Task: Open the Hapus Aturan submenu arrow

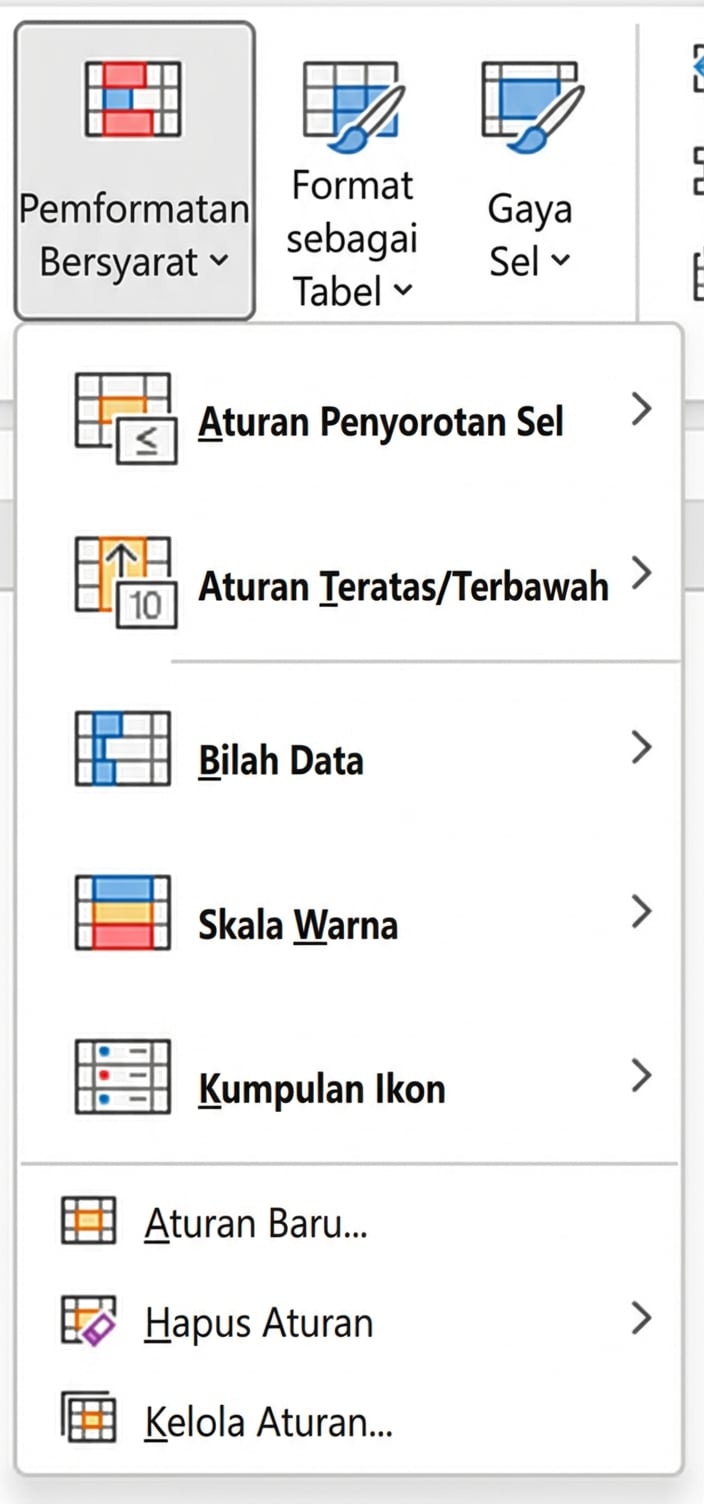Action: [642, 1320]
